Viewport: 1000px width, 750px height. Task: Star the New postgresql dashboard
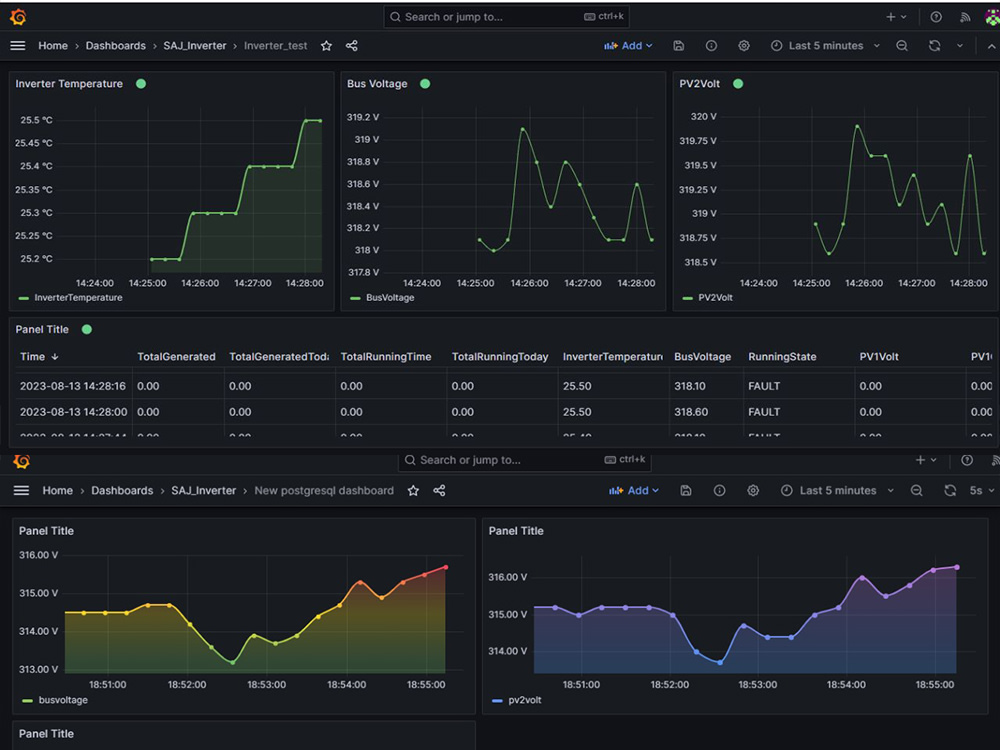tap(413, 490)
